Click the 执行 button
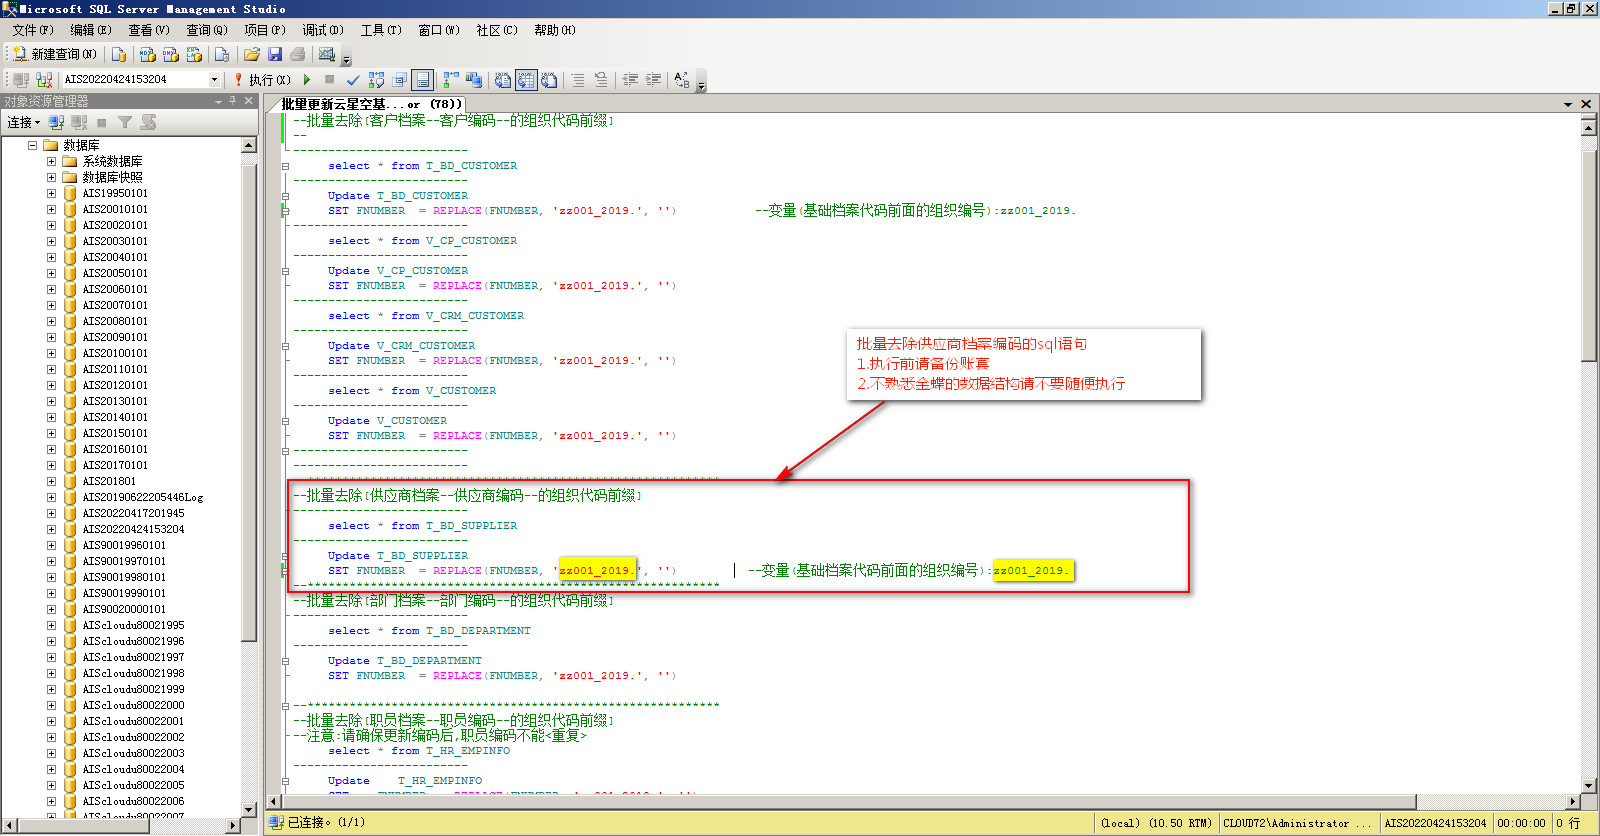This screenshot has height=836, width=1600. point(262,80)
